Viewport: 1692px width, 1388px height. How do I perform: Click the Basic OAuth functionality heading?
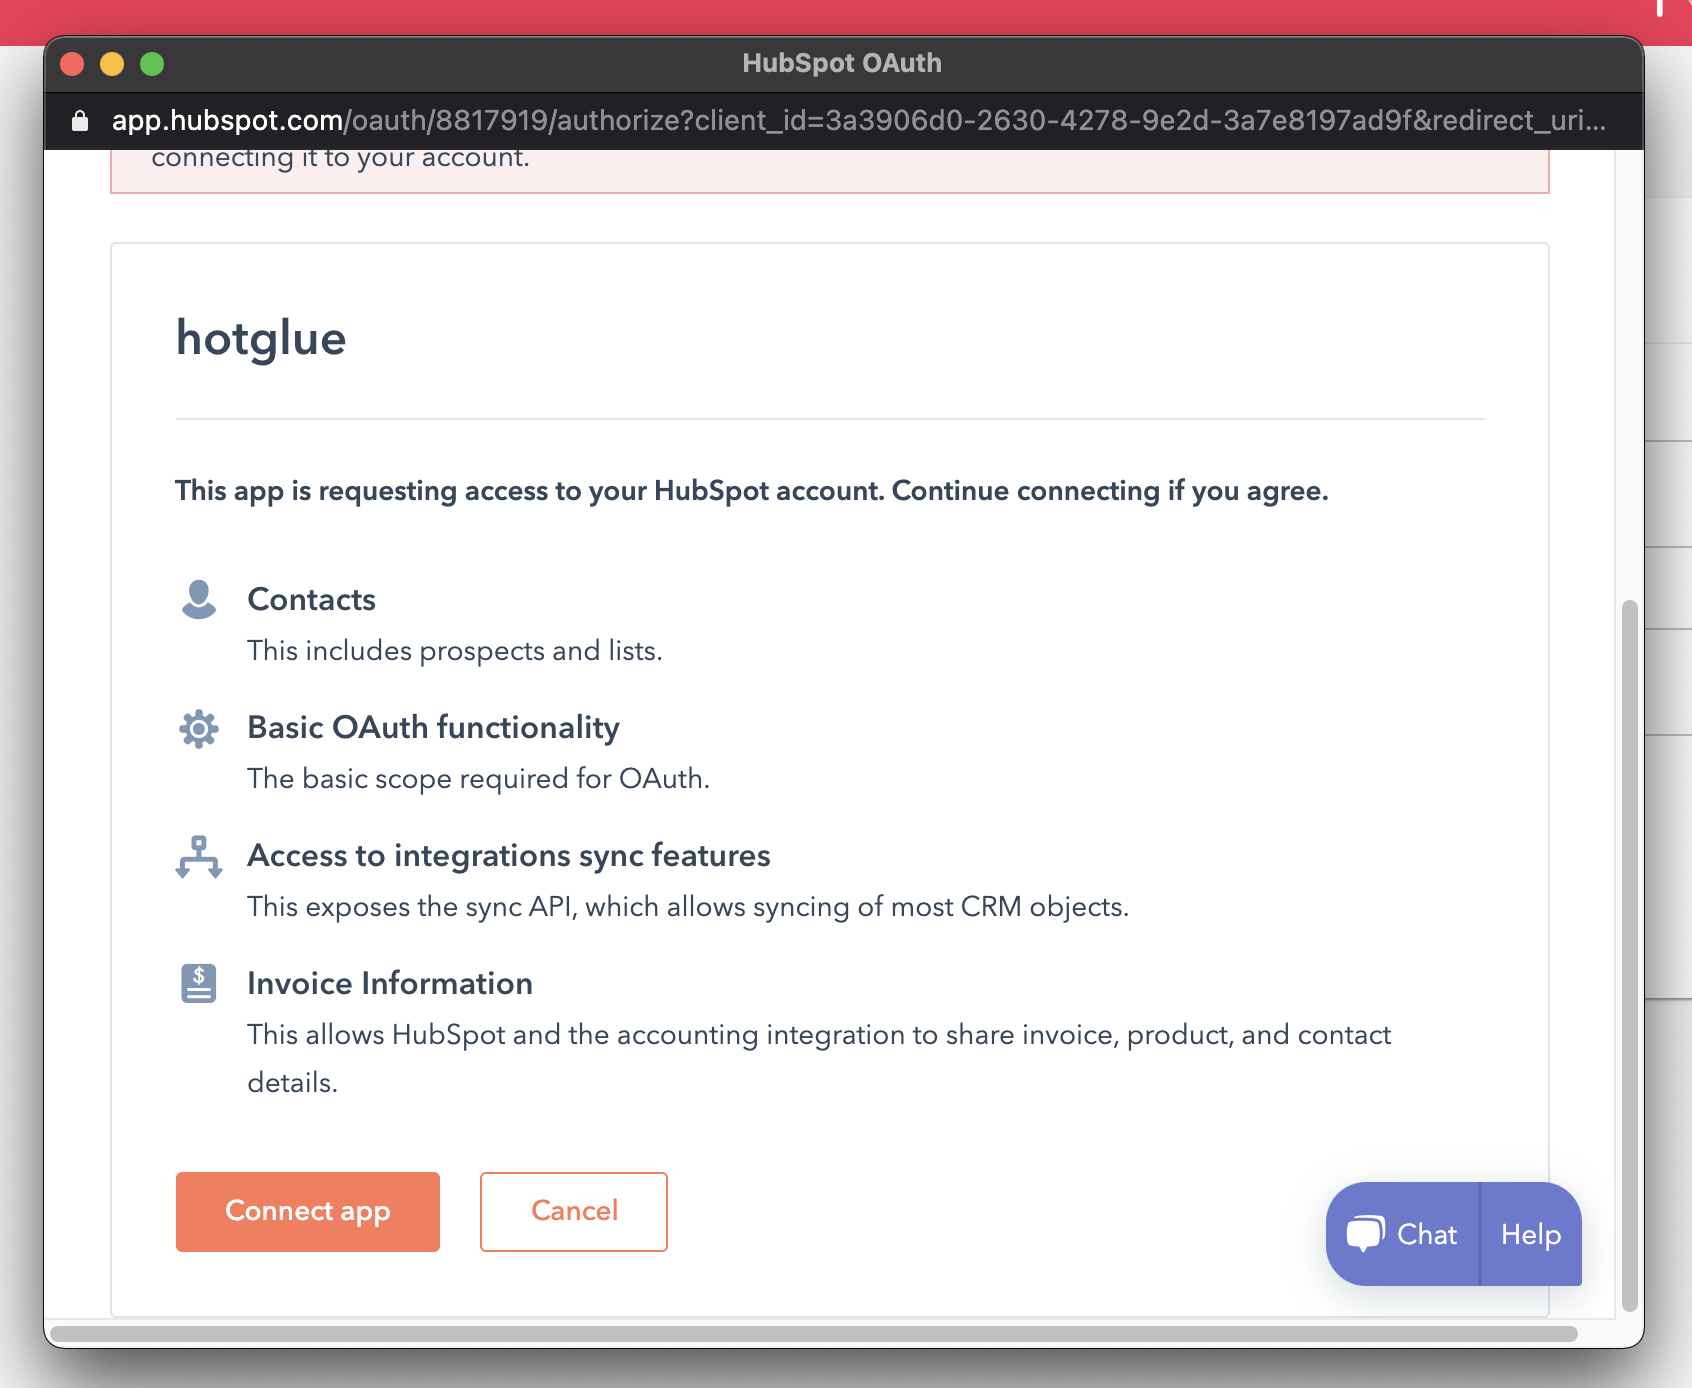434,727
